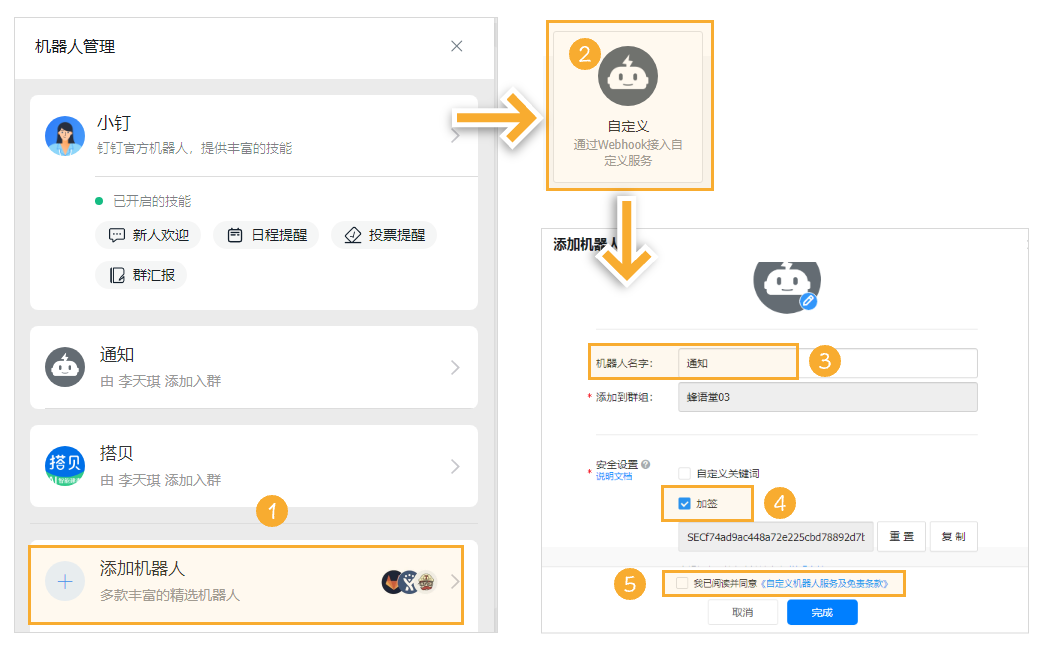This screenshot has height=654, width=1049.
Task: Click the help icon next to 安全设置
Action: 646,464
